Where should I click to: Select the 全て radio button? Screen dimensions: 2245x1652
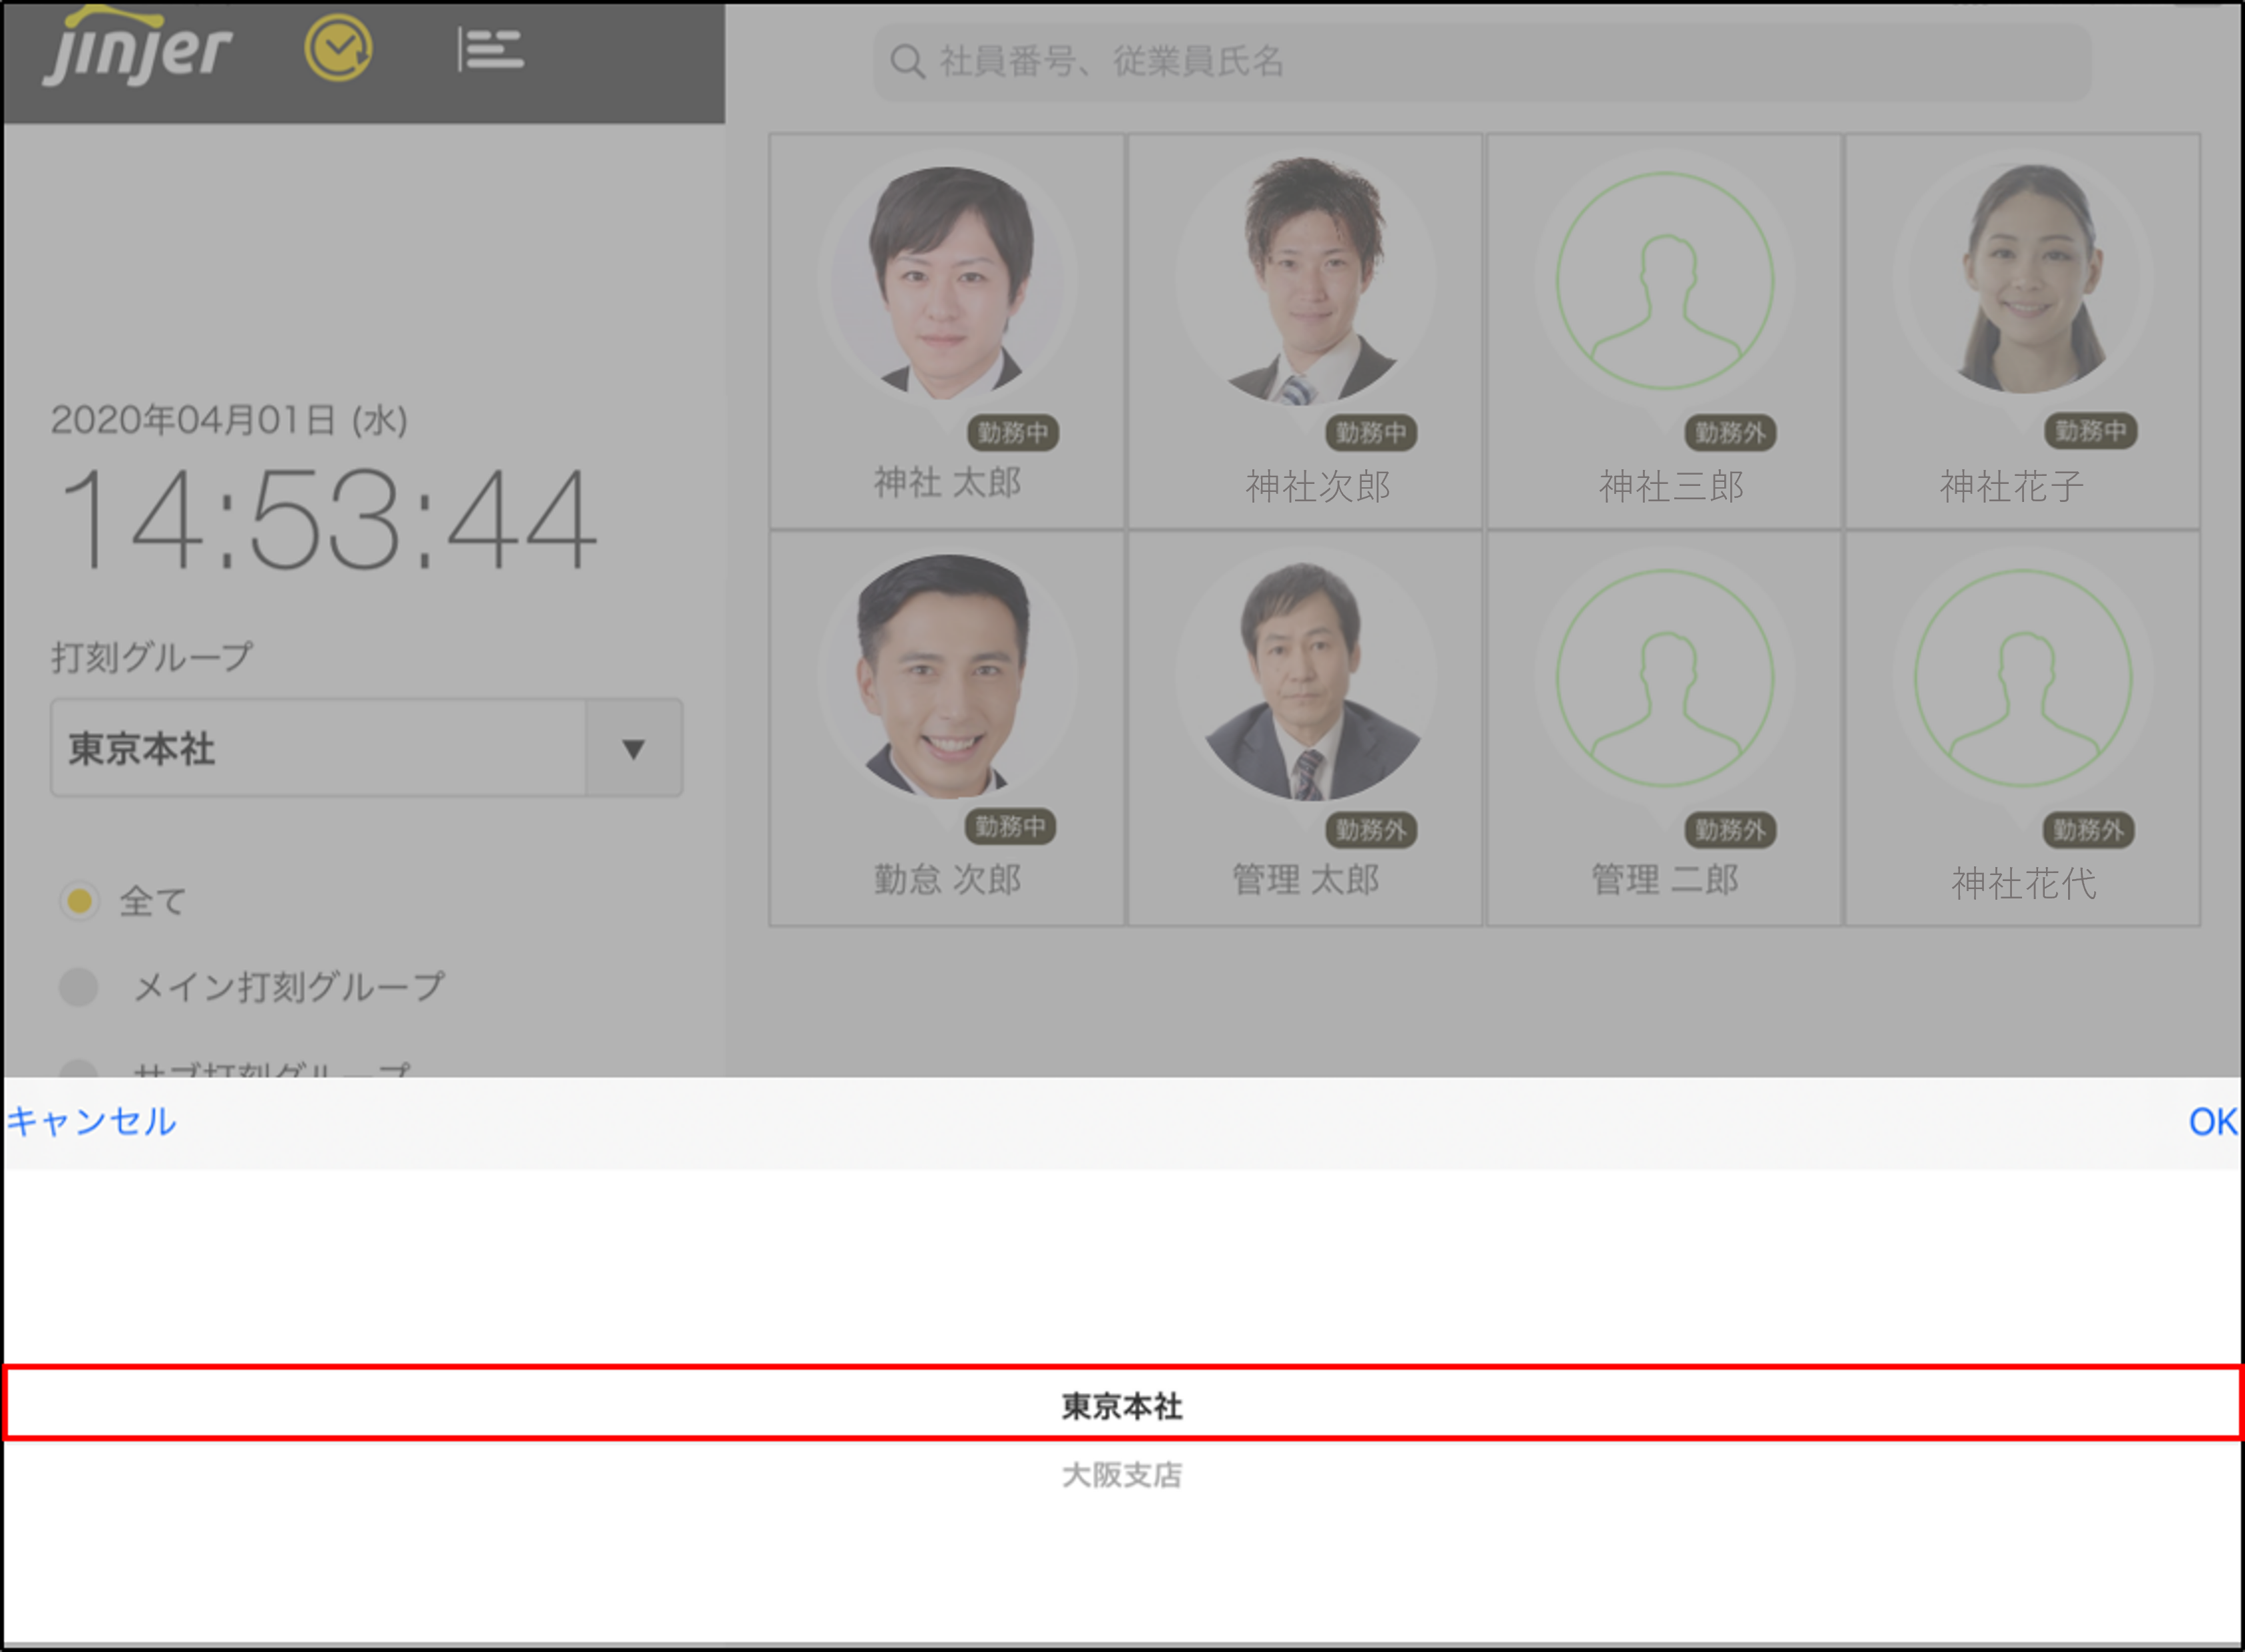coord(79,901)
